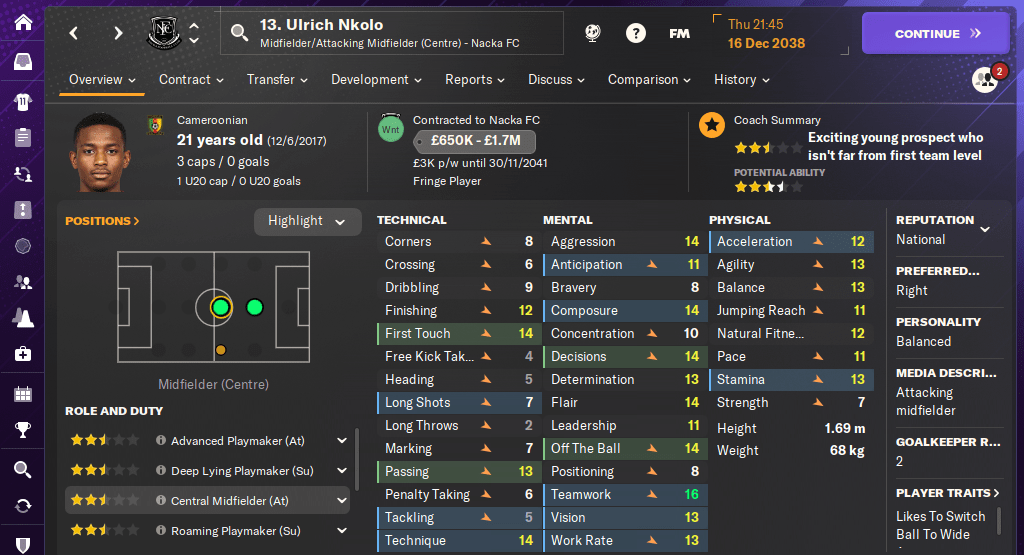This screenshot has width=1024, height=555.
Task: Expand the Advanced Playmaker (At) role row
Action: click(x=342, y=440)
